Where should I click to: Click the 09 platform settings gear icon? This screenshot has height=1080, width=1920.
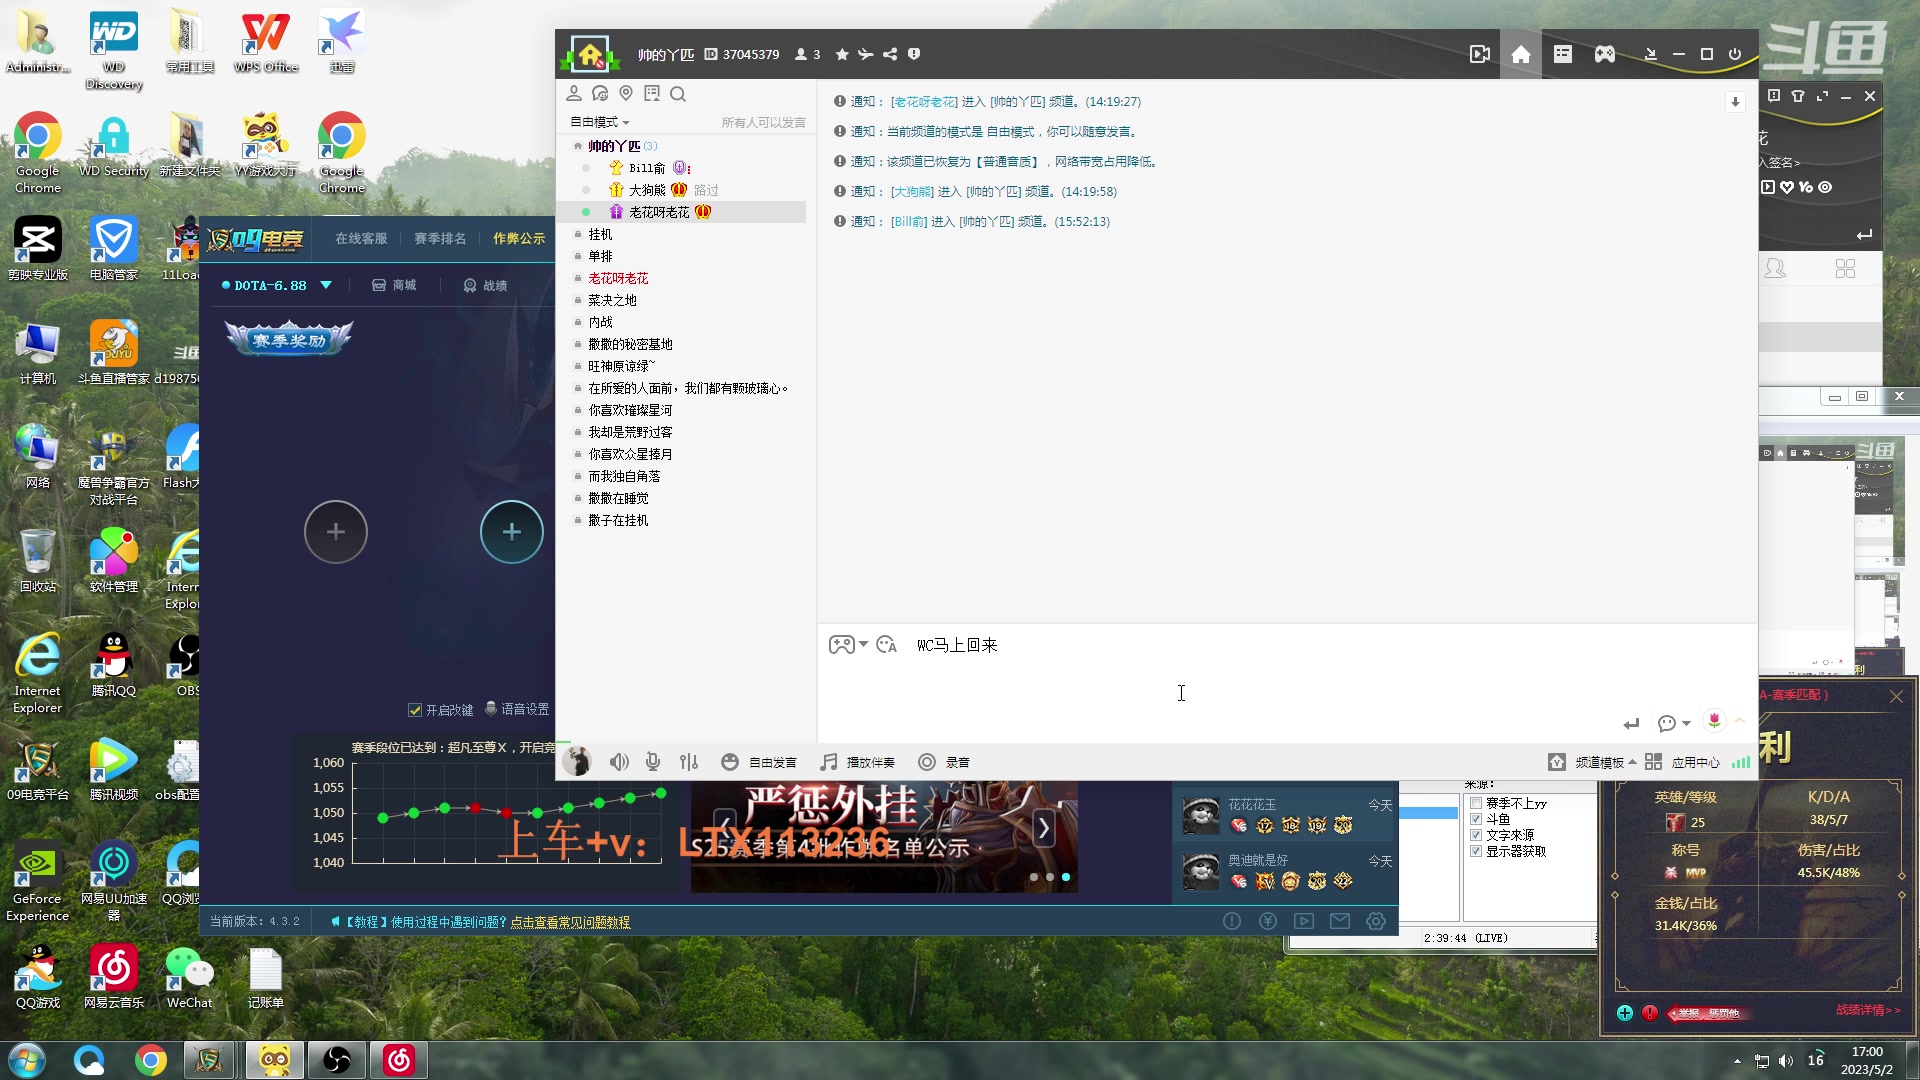pos(1376,921)
